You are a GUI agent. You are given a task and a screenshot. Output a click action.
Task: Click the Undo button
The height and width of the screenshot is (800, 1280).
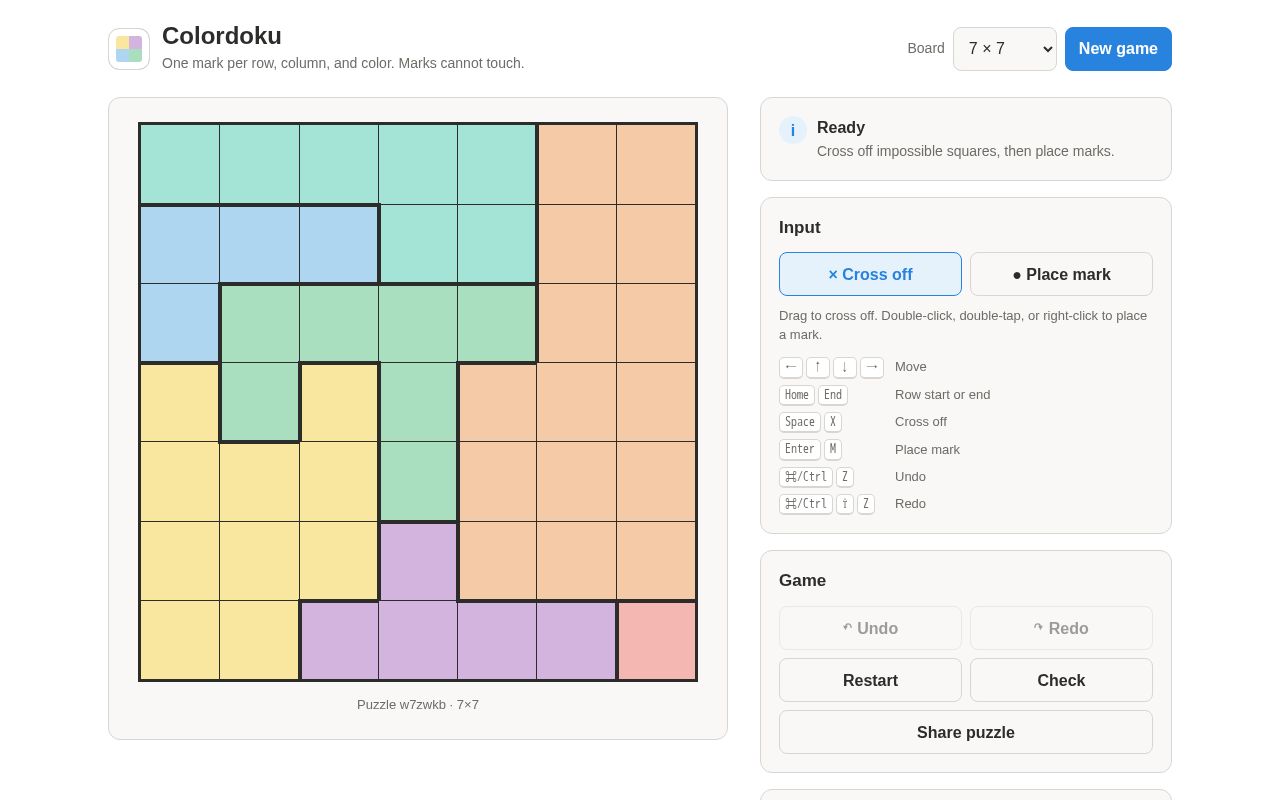[x=870, y=628]
